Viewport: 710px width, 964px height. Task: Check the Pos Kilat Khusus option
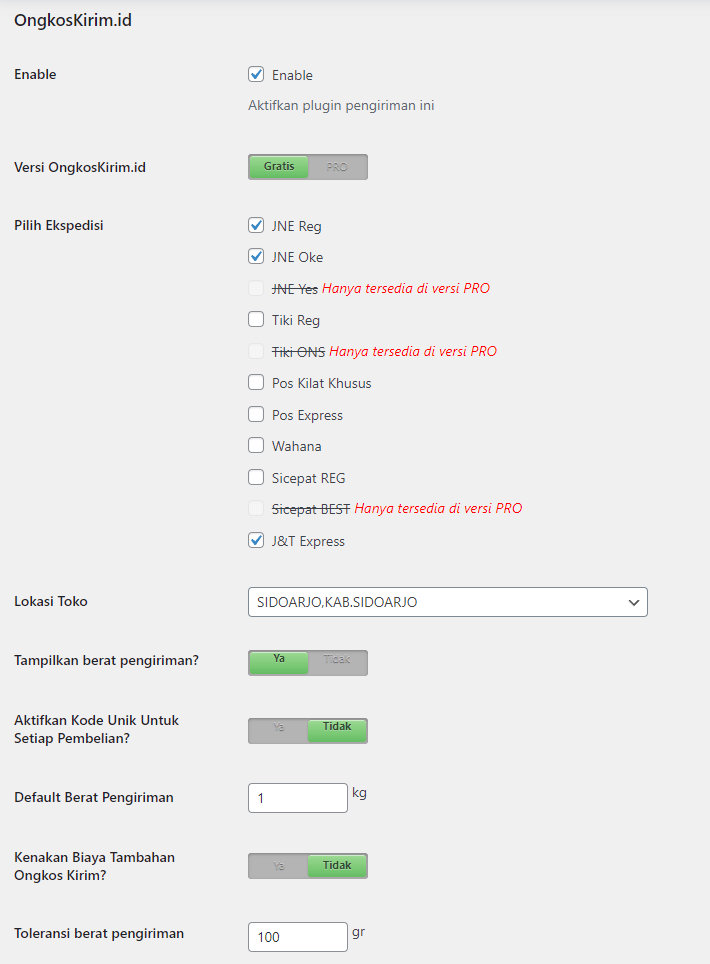pos(256,383)
